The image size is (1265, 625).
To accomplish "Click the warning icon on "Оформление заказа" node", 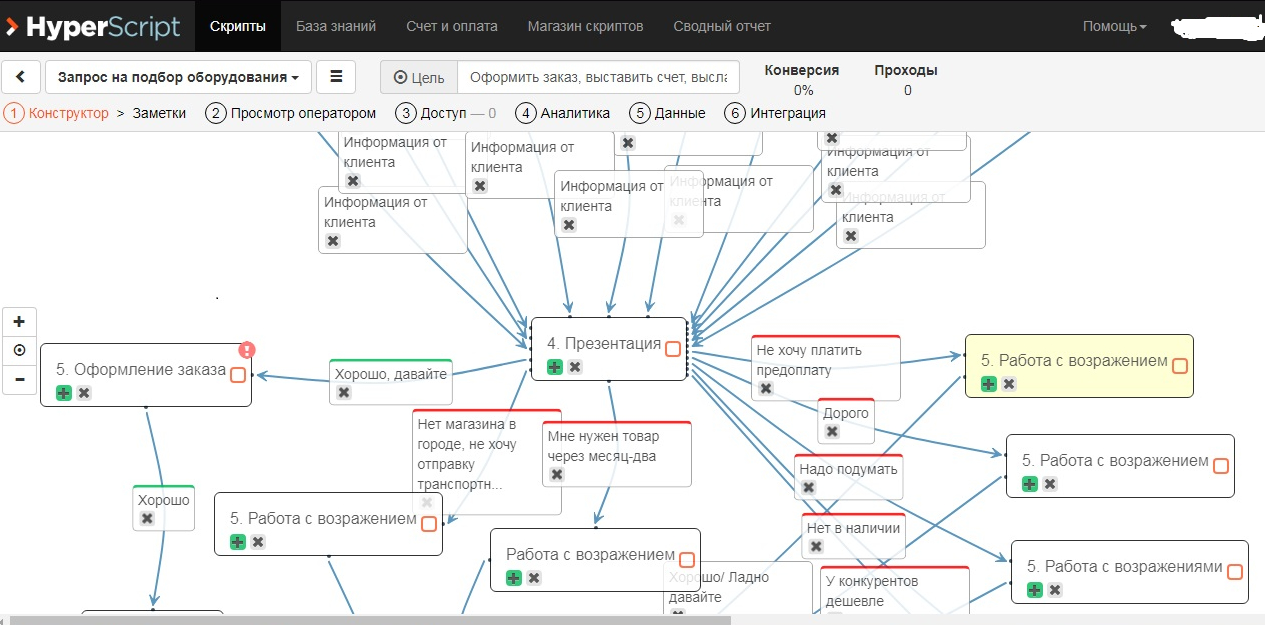I will [246, 350].
